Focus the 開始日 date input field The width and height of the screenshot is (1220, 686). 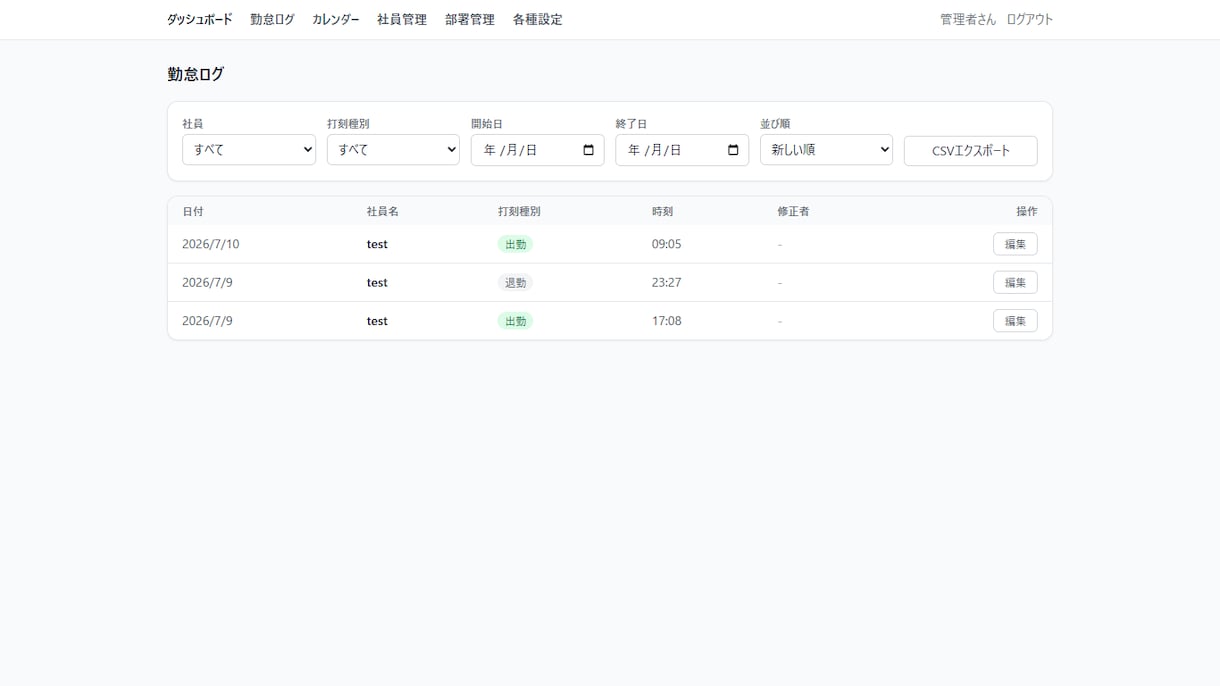click(538, 150)
